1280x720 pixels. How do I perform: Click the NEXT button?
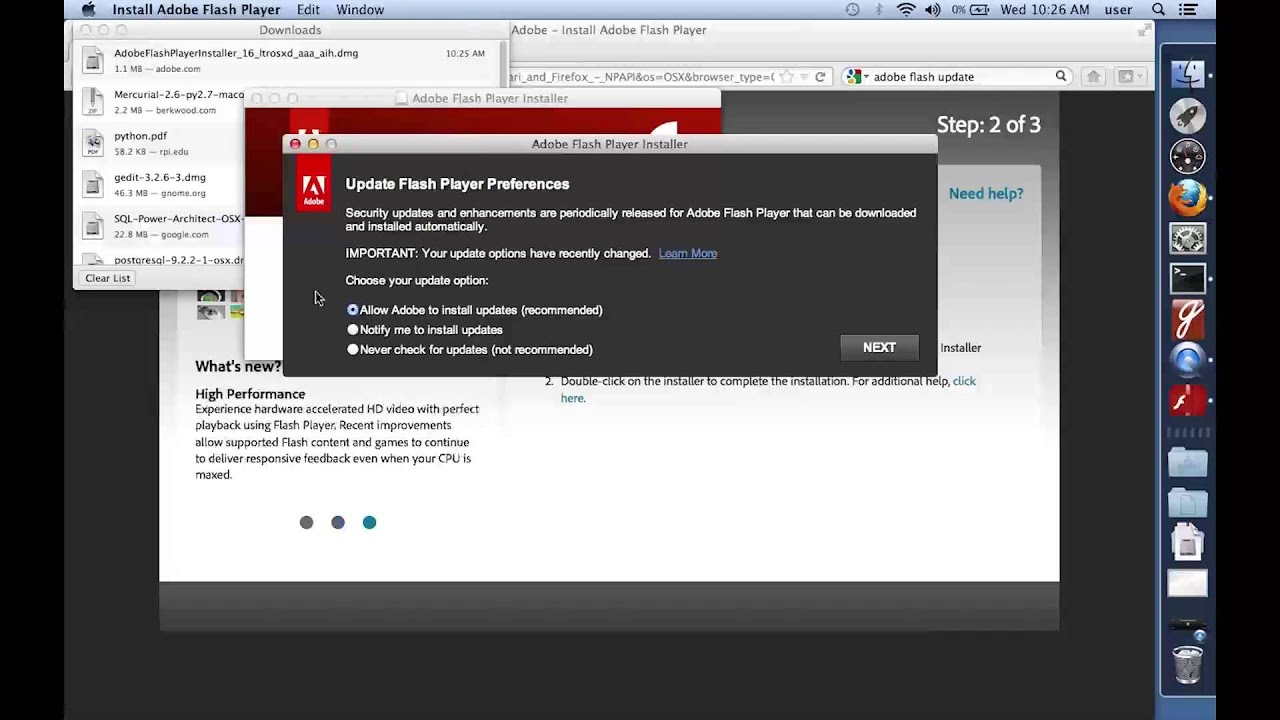[x=879, y=348]
